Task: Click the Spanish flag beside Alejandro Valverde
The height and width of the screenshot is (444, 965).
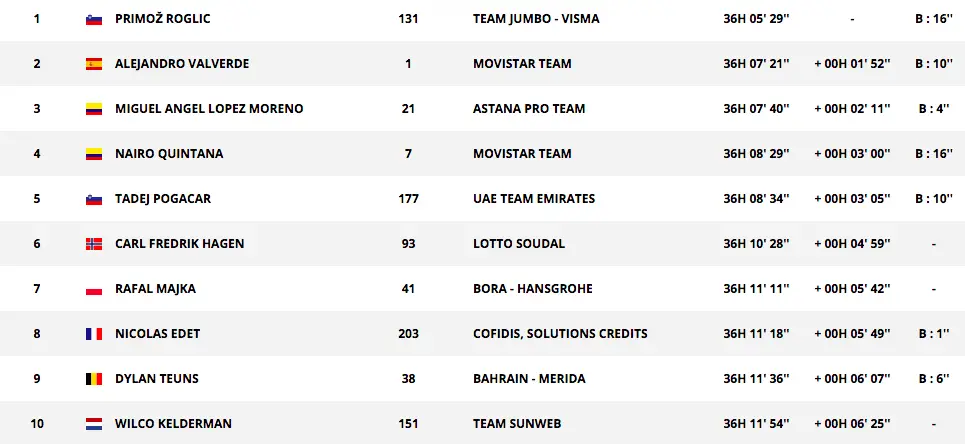Action: [x=94, y=64]
